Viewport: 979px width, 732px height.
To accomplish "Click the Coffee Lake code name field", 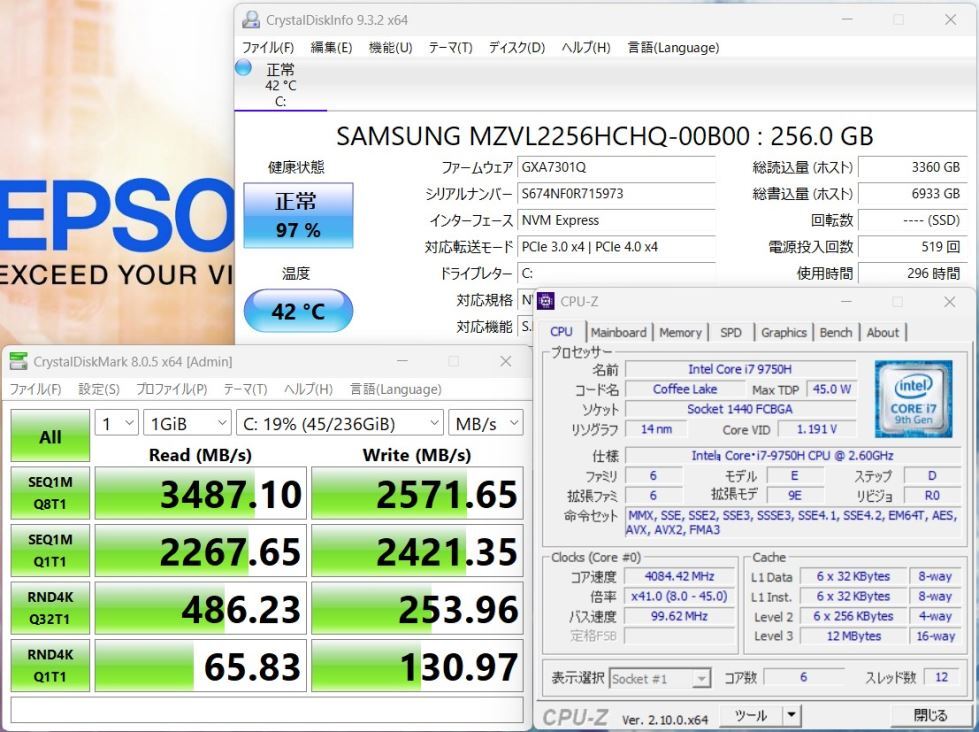I will click(x=685, y=389).
